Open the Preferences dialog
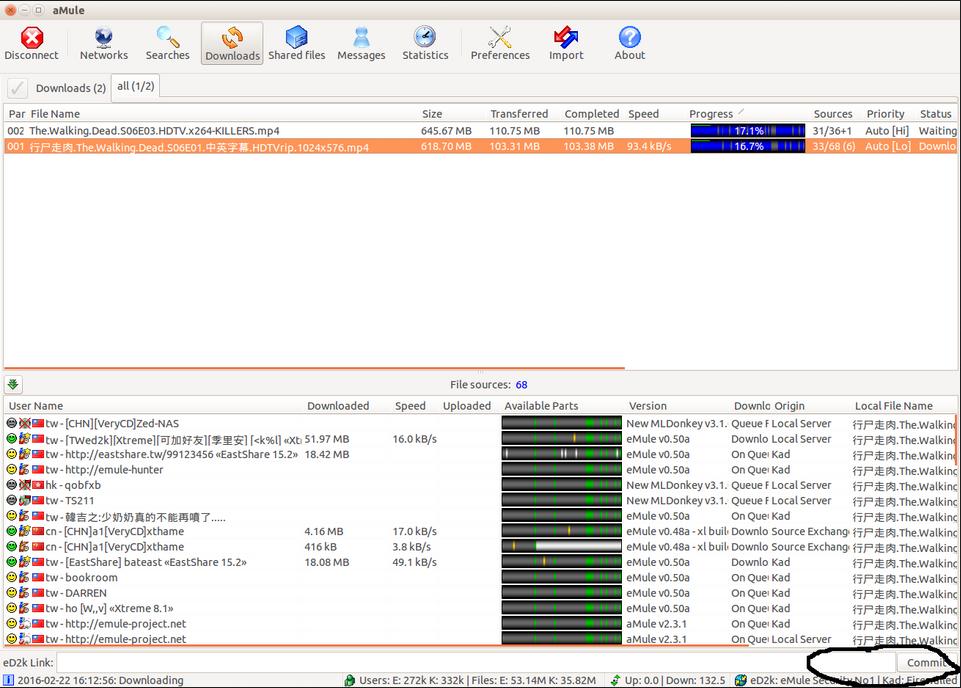 click(x=500, y=44)
